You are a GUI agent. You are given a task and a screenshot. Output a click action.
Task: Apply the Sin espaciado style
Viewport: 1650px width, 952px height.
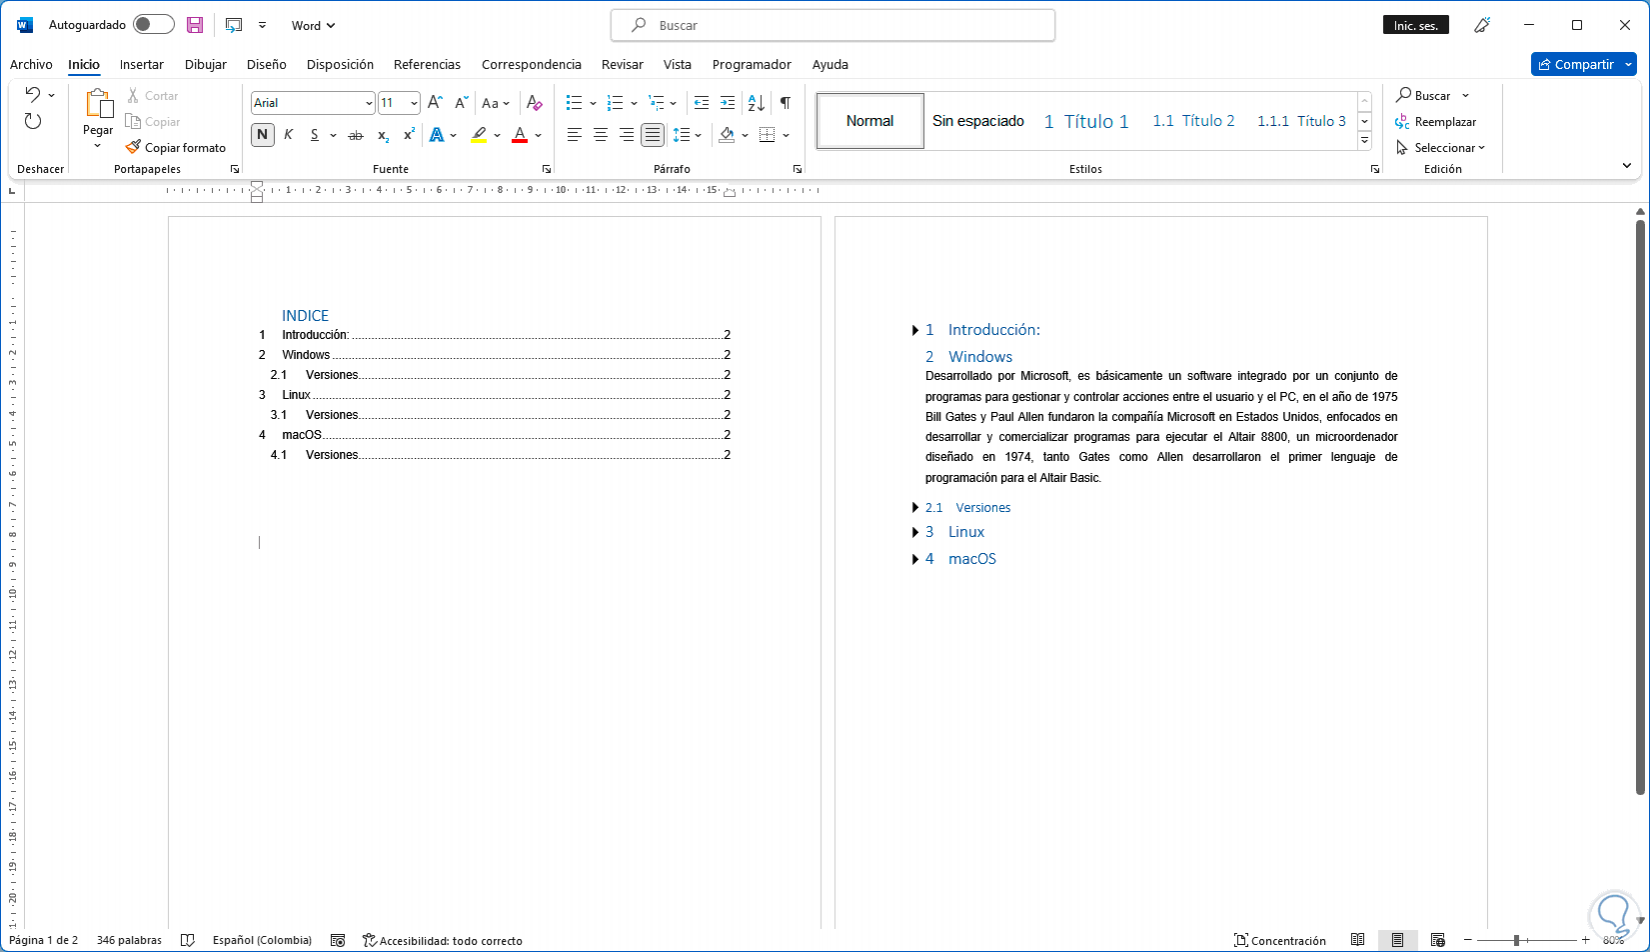click(978, 121)
